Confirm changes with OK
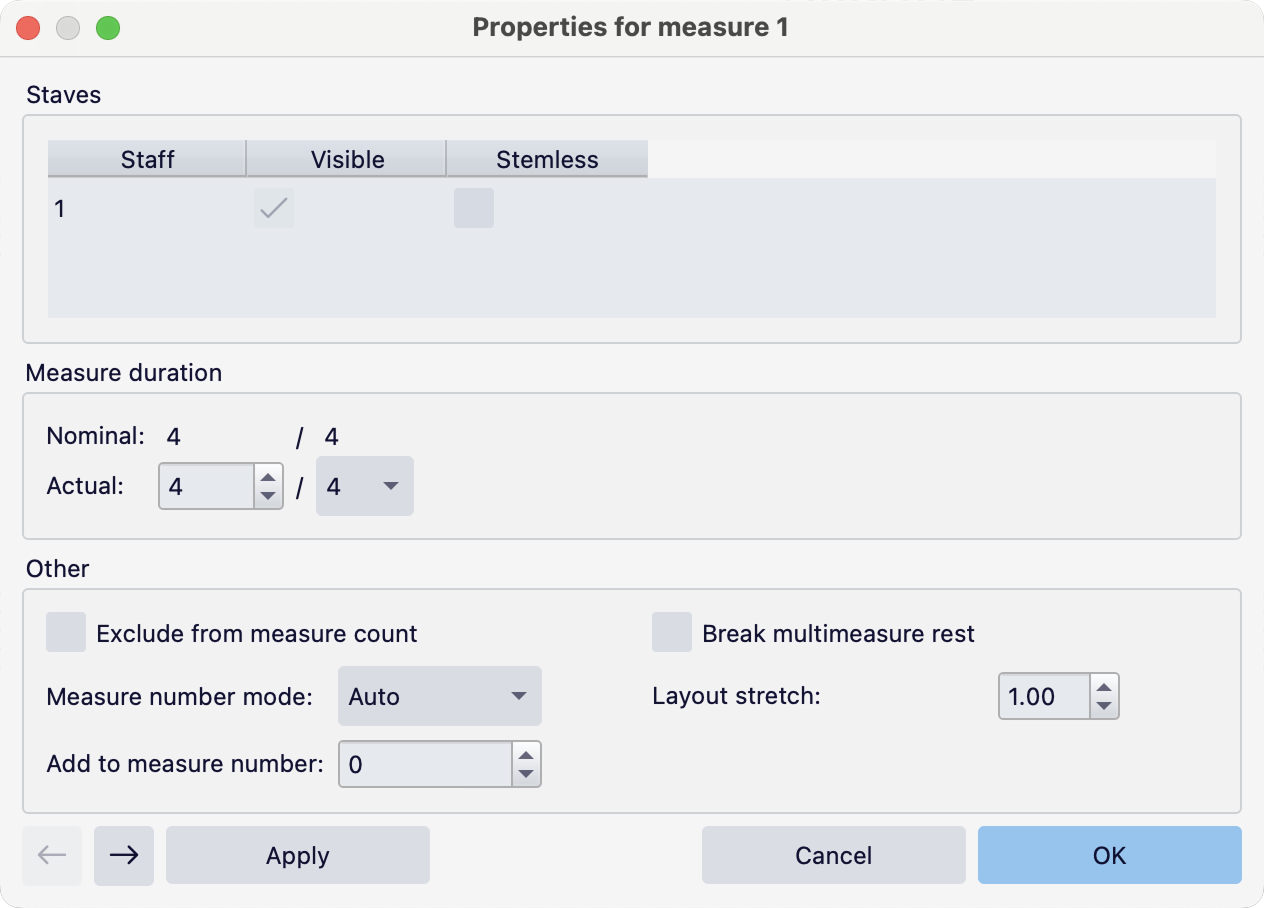This screenshot has height=908, width=1264. 1109,855
